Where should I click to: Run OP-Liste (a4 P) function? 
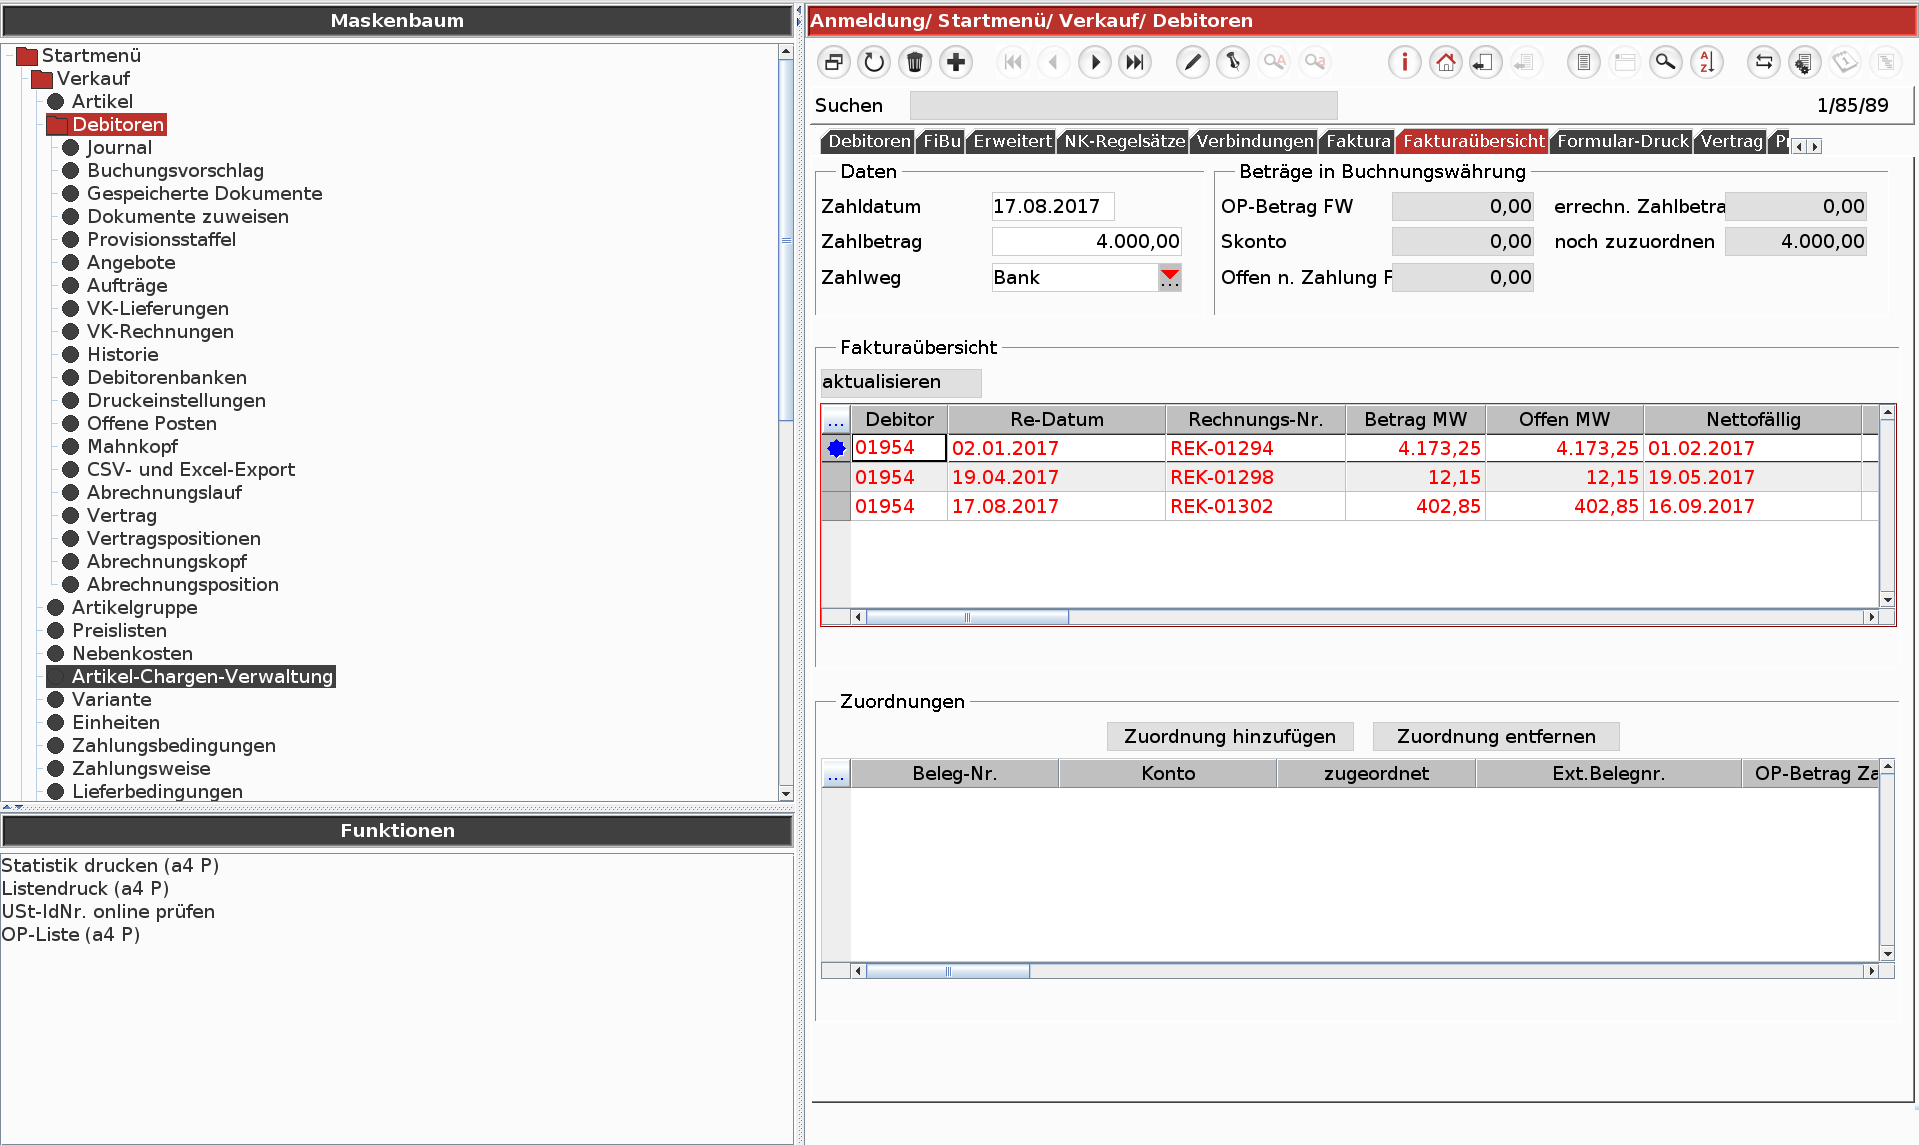[x=70, y=935]
